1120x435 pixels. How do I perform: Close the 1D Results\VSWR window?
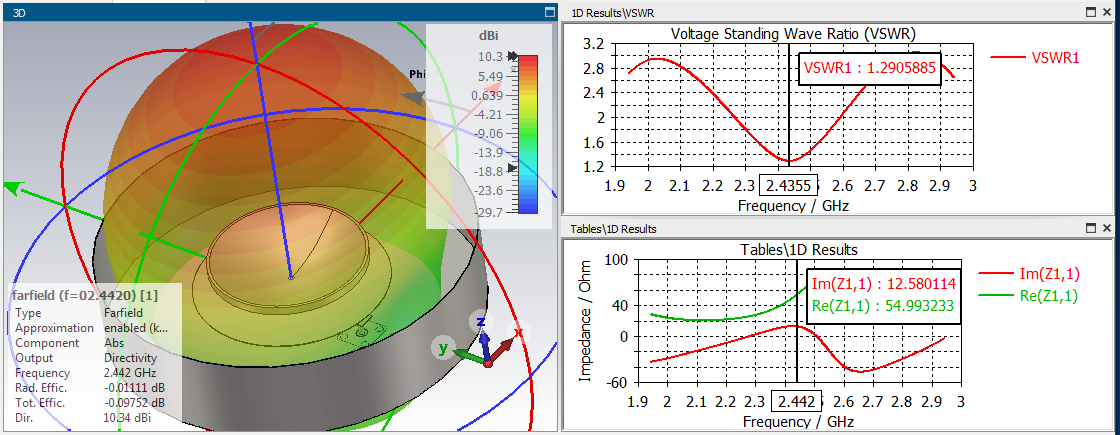coord(1107,11)
